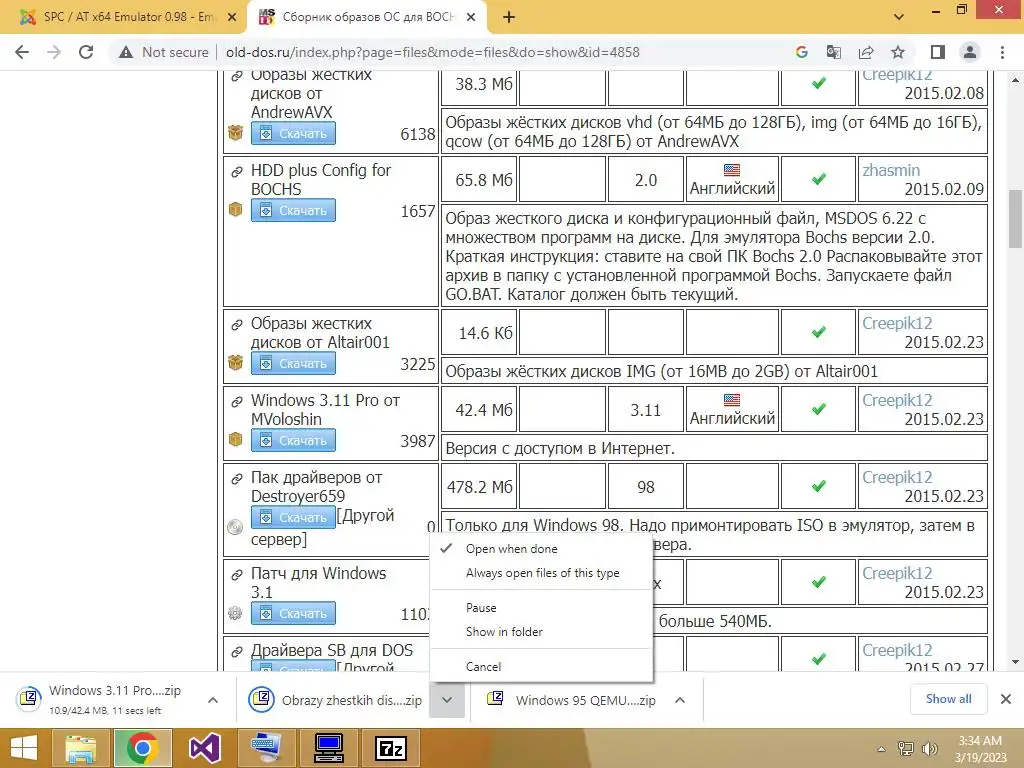The width and height of the screenshot is (1024, 768).
Task: Reload the current page
Action: click(86, 52)
